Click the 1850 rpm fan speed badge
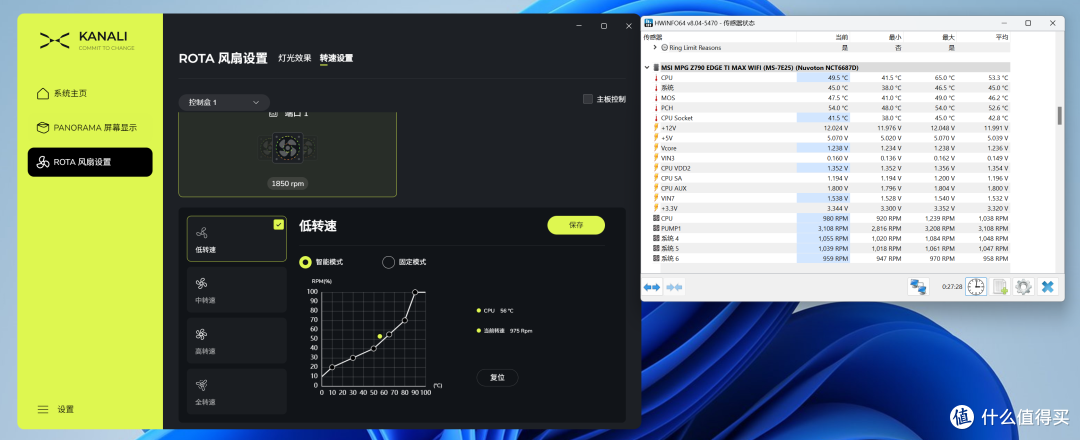The height and width of the screenshot is (440, 1080). [x=288, y=184]
